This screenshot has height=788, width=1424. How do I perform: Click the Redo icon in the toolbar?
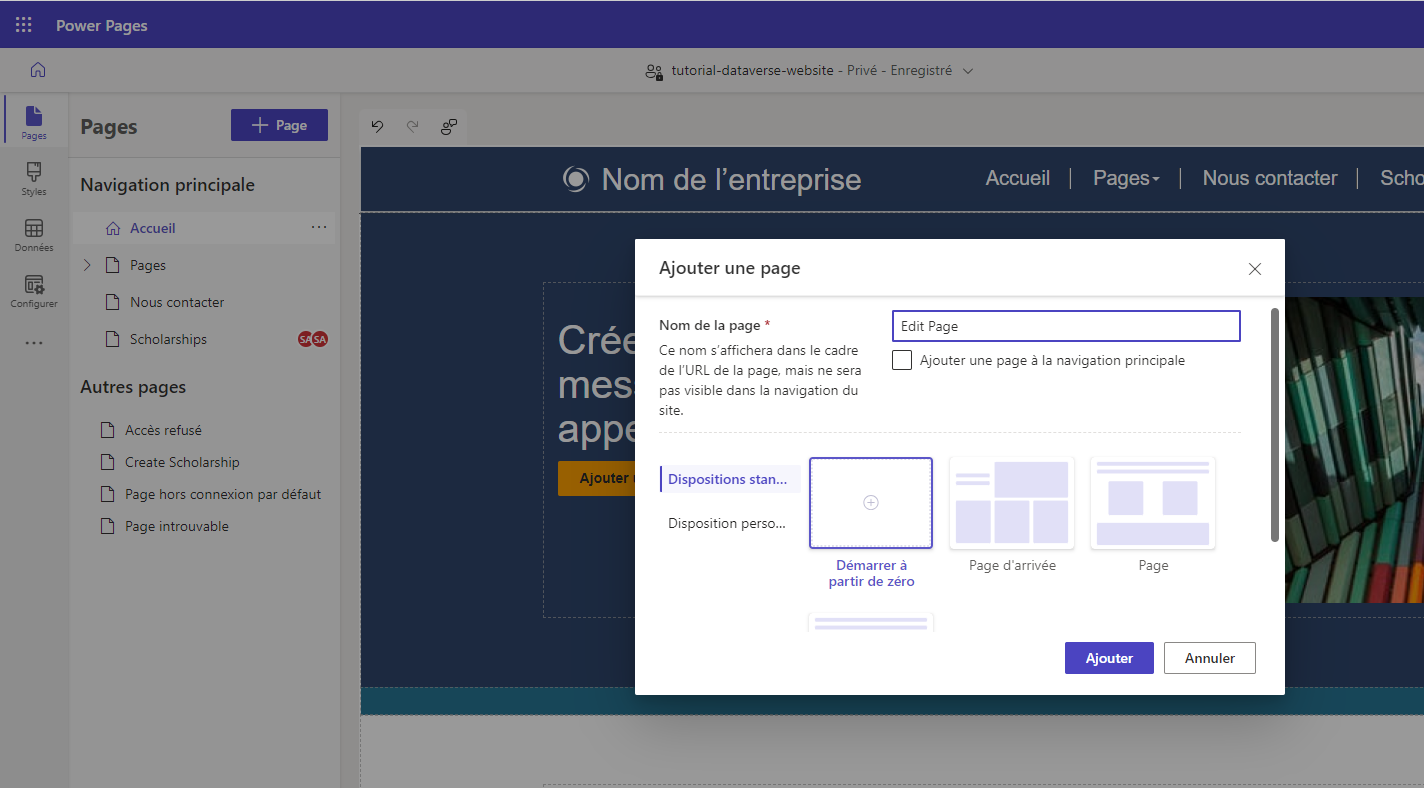coord(412,127)
